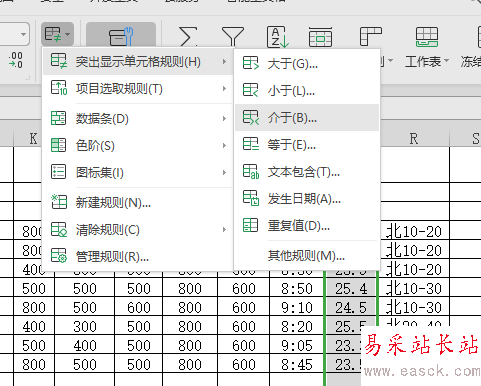Open the 工作表 dropdown arrow

point(447,61)
